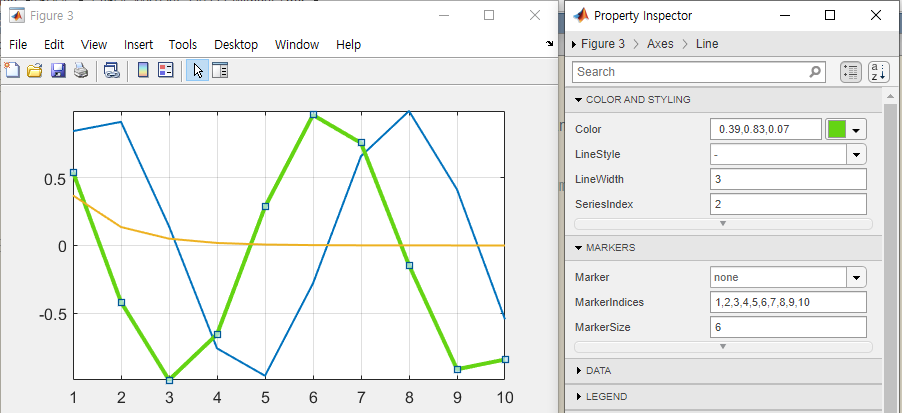Image resolution: width=902 pixels, height=413 pixels.
Task: Select the green line marker at x=10
Action: point(505,360)
